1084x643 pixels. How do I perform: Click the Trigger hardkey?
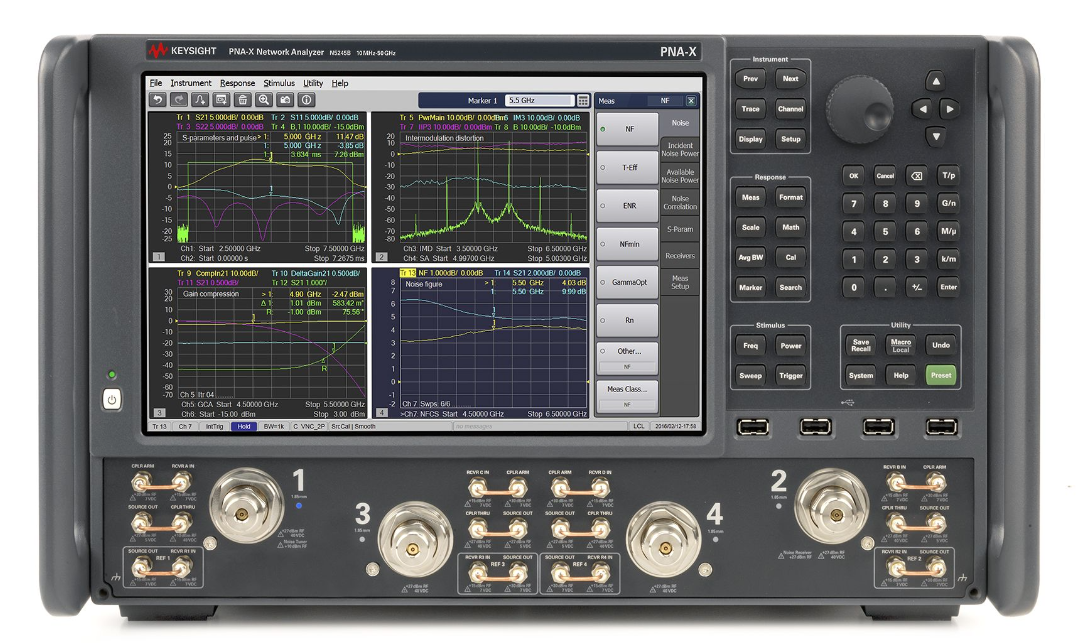tap(791, 375)
